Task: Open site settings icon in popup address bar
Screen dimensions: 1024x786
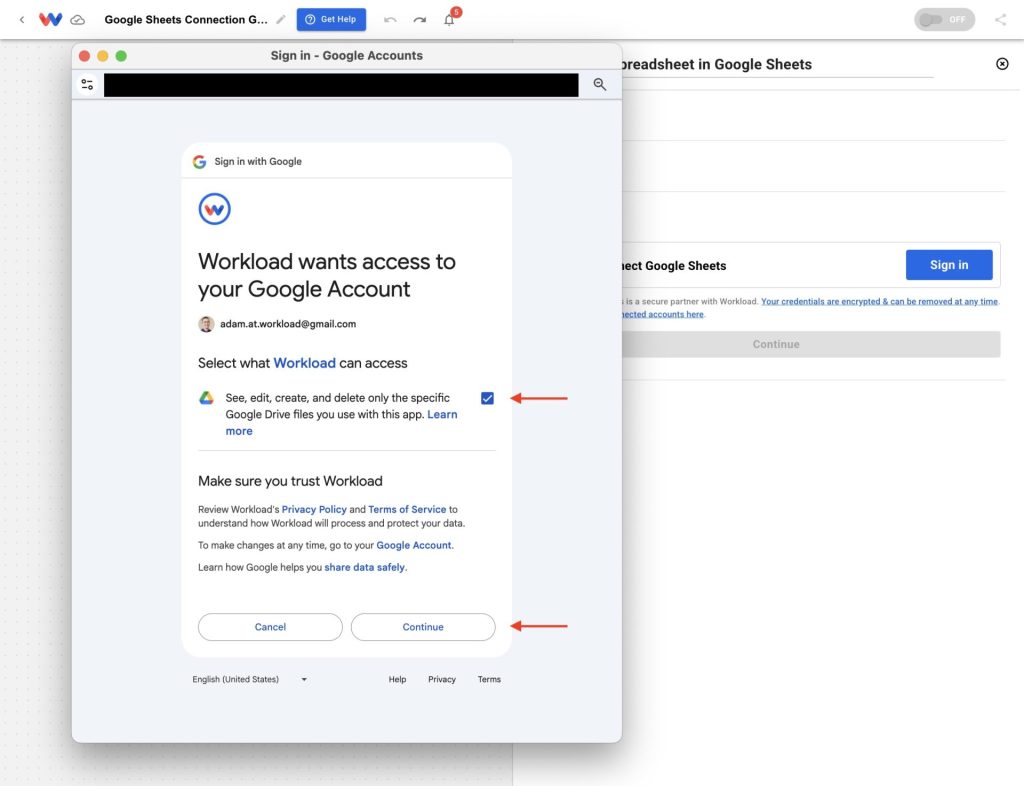Action: [x=87, y=84]
